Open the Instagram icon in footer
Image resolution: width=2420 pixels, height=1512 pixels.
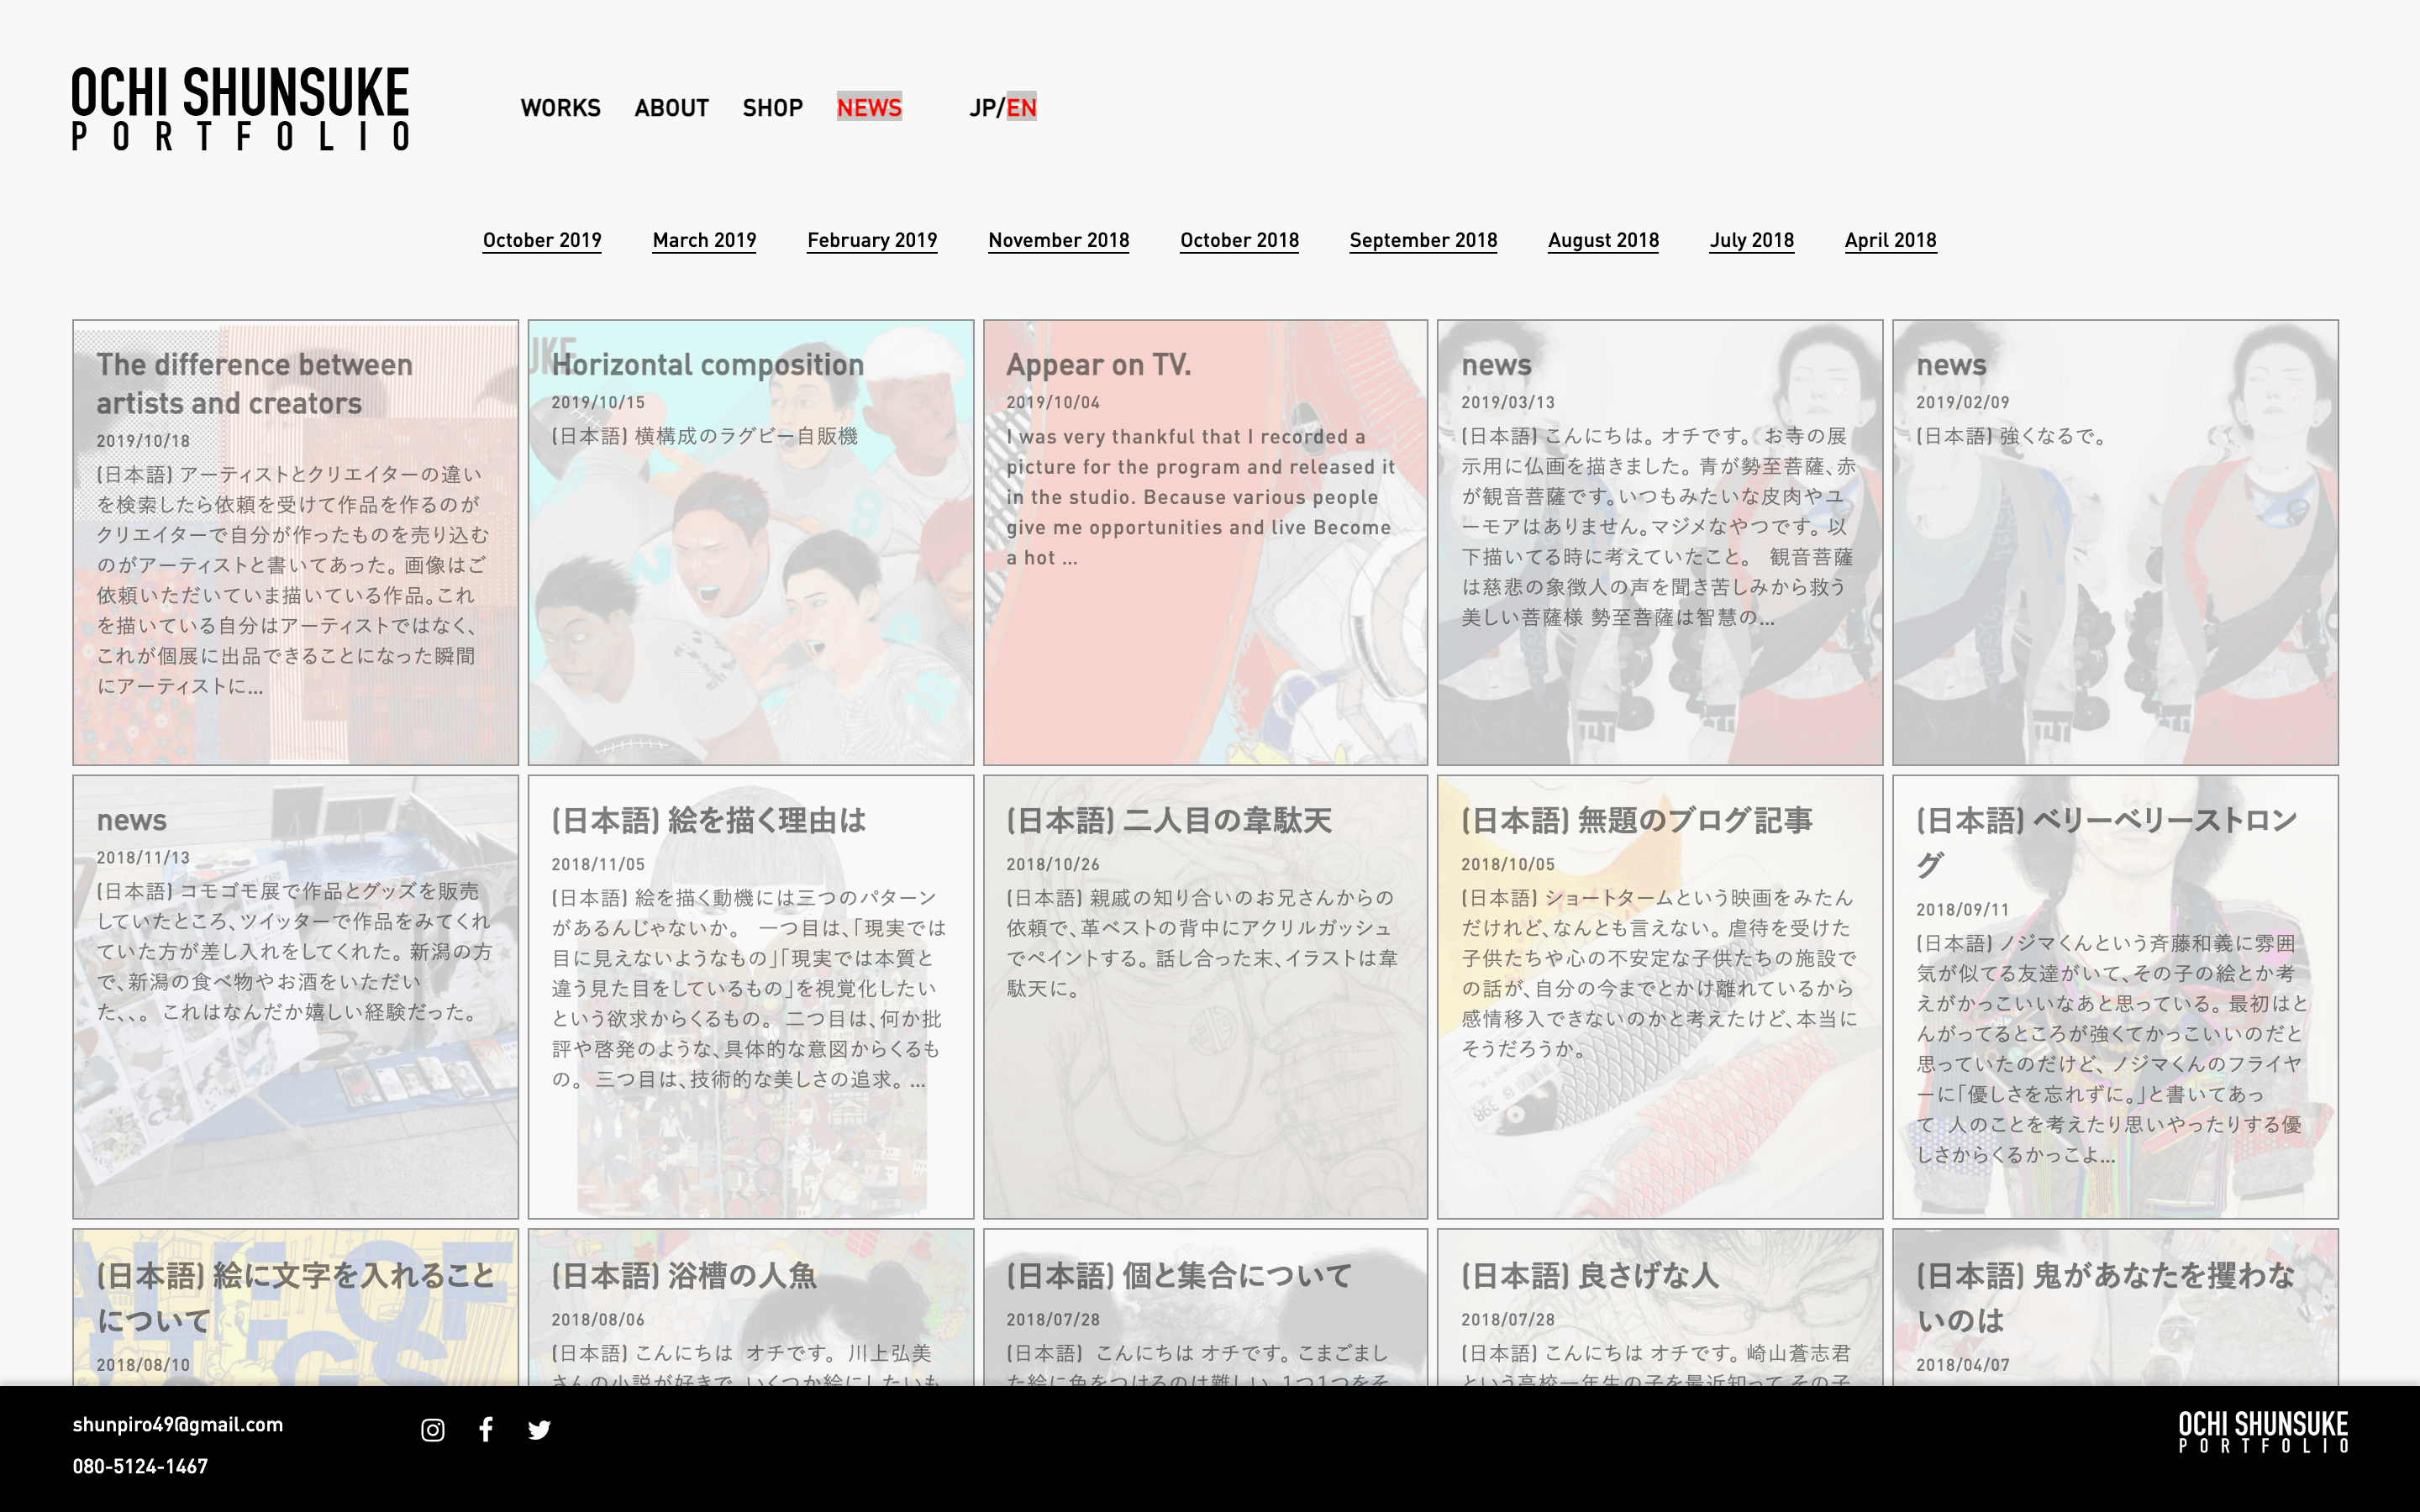coord(432,1430)
